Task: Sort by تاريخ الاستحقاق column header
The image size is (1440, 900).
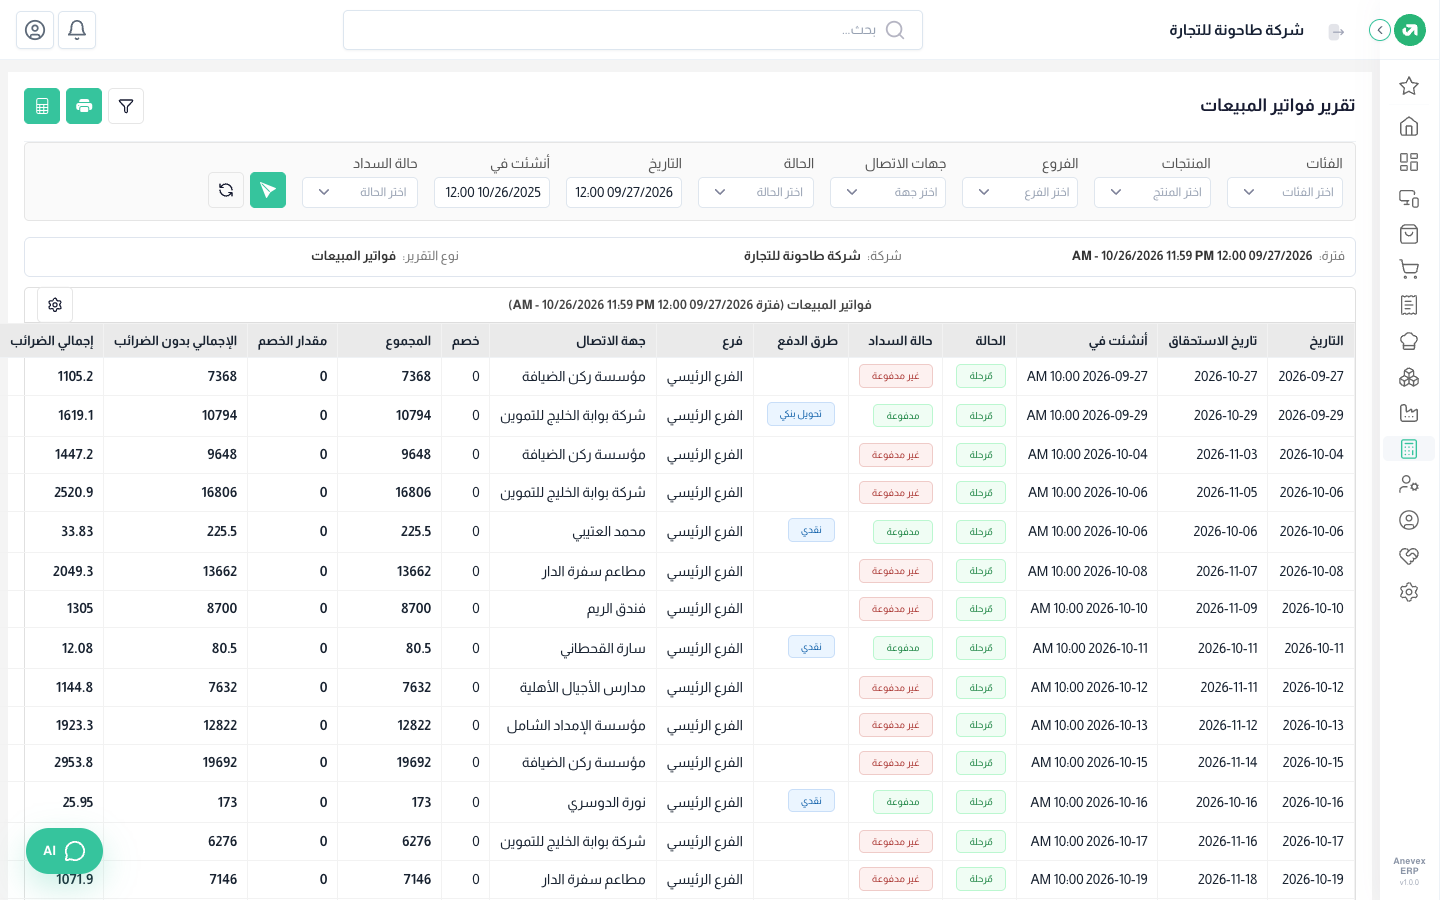Action: pyautogui.click(x=1213, y=341)
